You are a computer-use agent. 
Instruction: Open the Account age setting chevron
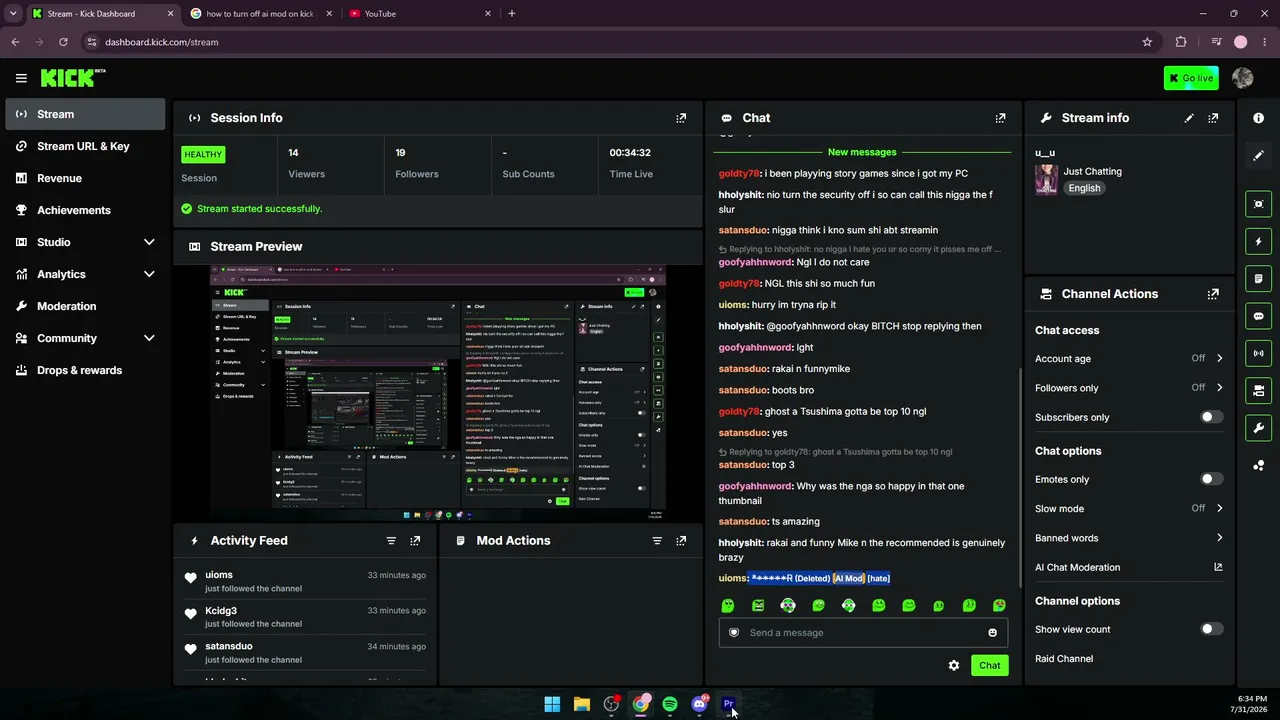pyautogui.click(x=1219, y=358)
